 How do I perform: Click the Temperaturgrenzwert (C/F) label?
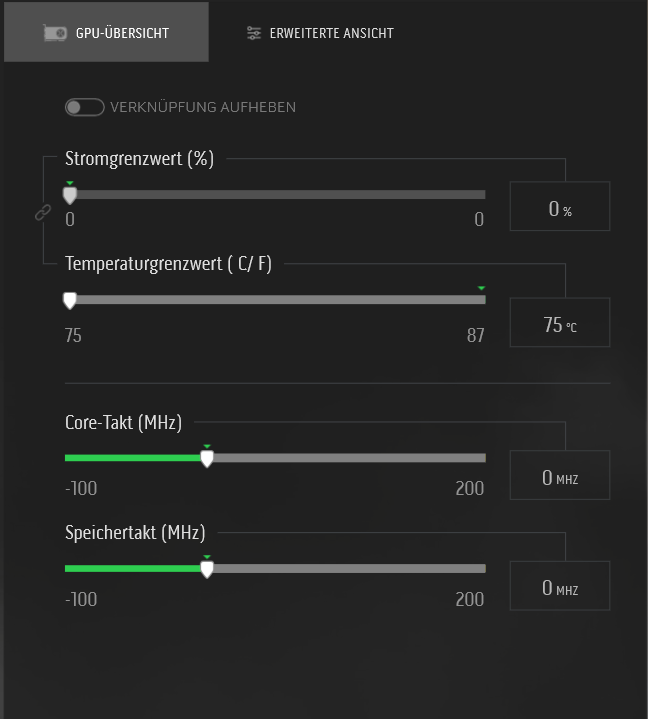pyautogui.click(x=168, y=264)
